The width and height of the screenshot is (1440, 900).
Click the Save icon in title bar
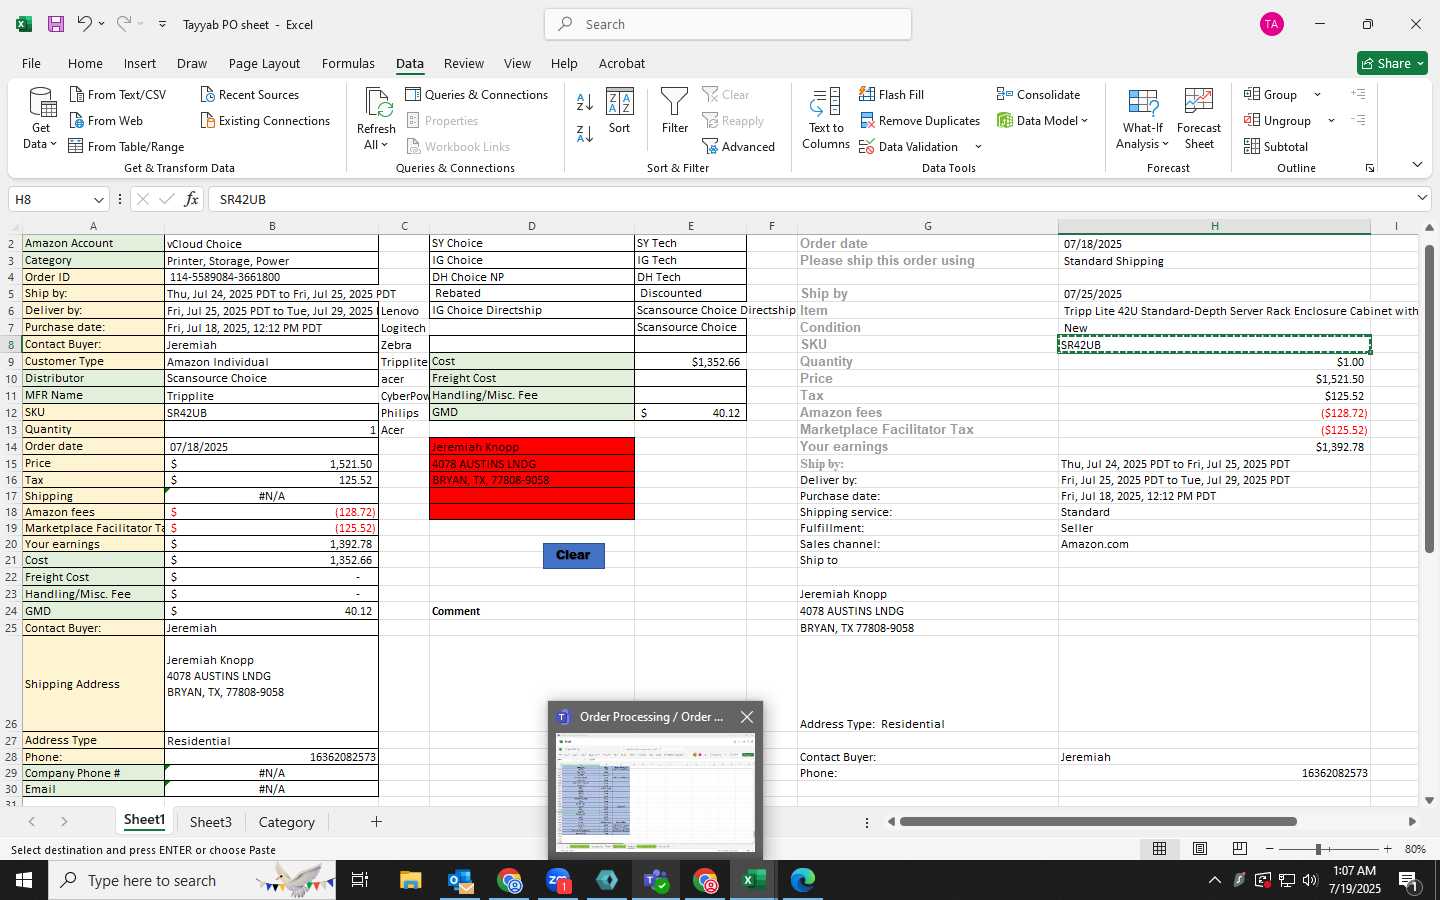[x=56, y=24]
